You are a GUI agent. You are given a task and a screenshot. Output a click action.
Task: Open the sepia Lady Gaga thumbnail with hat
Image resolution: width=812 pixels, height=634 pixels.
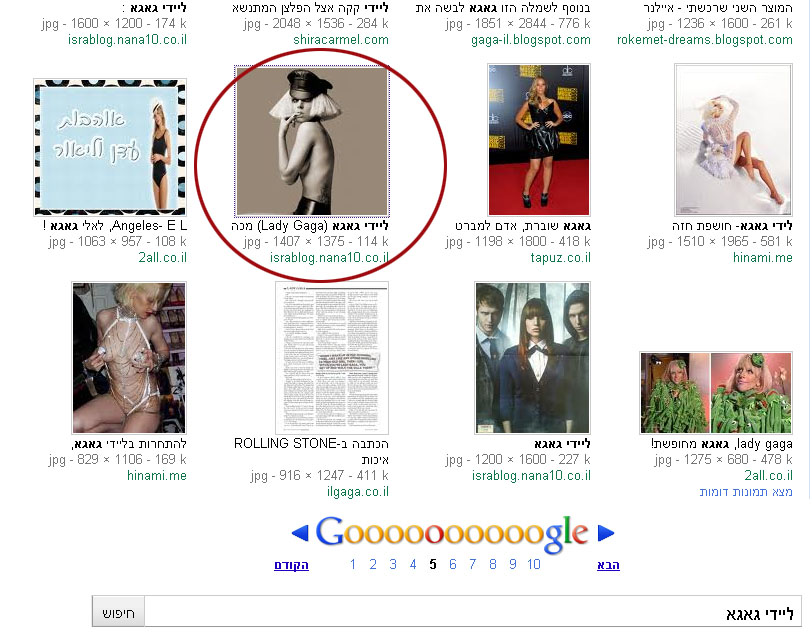click(x=311, y=140)
